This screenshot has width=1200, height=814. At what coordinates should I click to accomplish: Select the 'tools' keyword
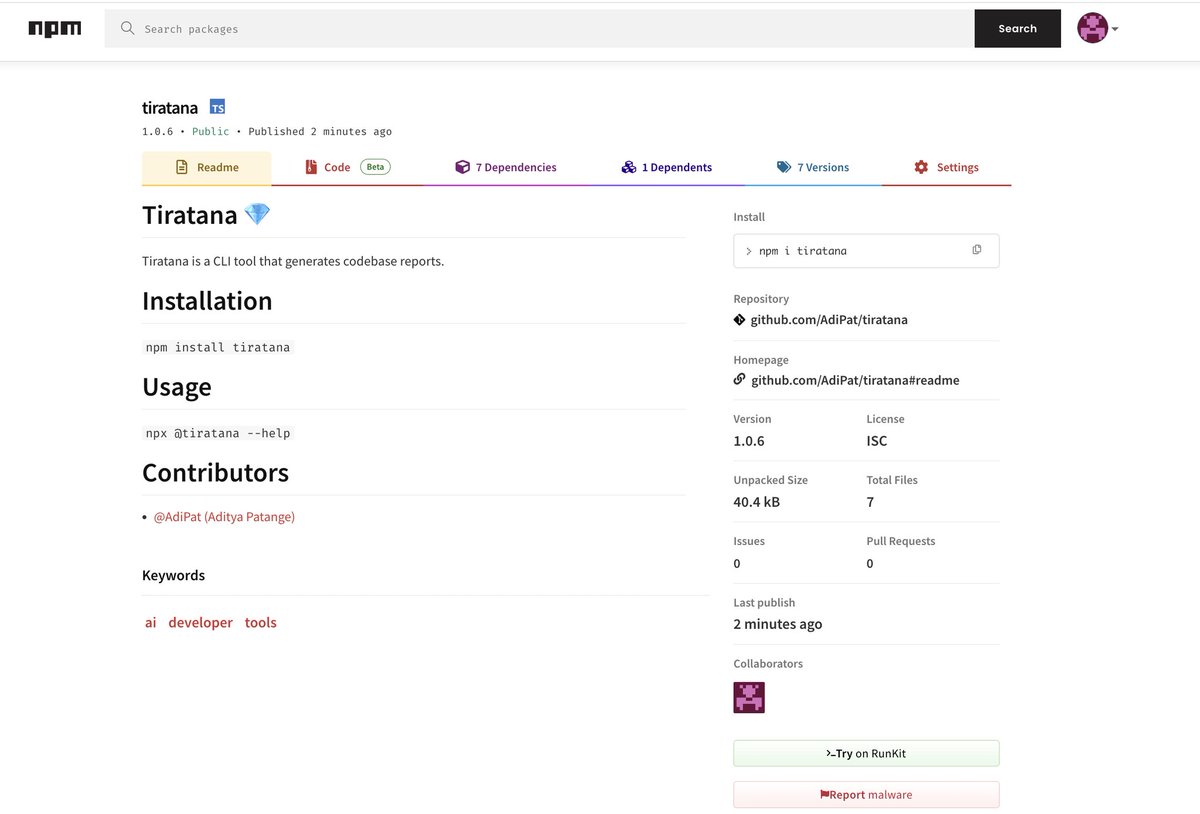pos(260,622)
